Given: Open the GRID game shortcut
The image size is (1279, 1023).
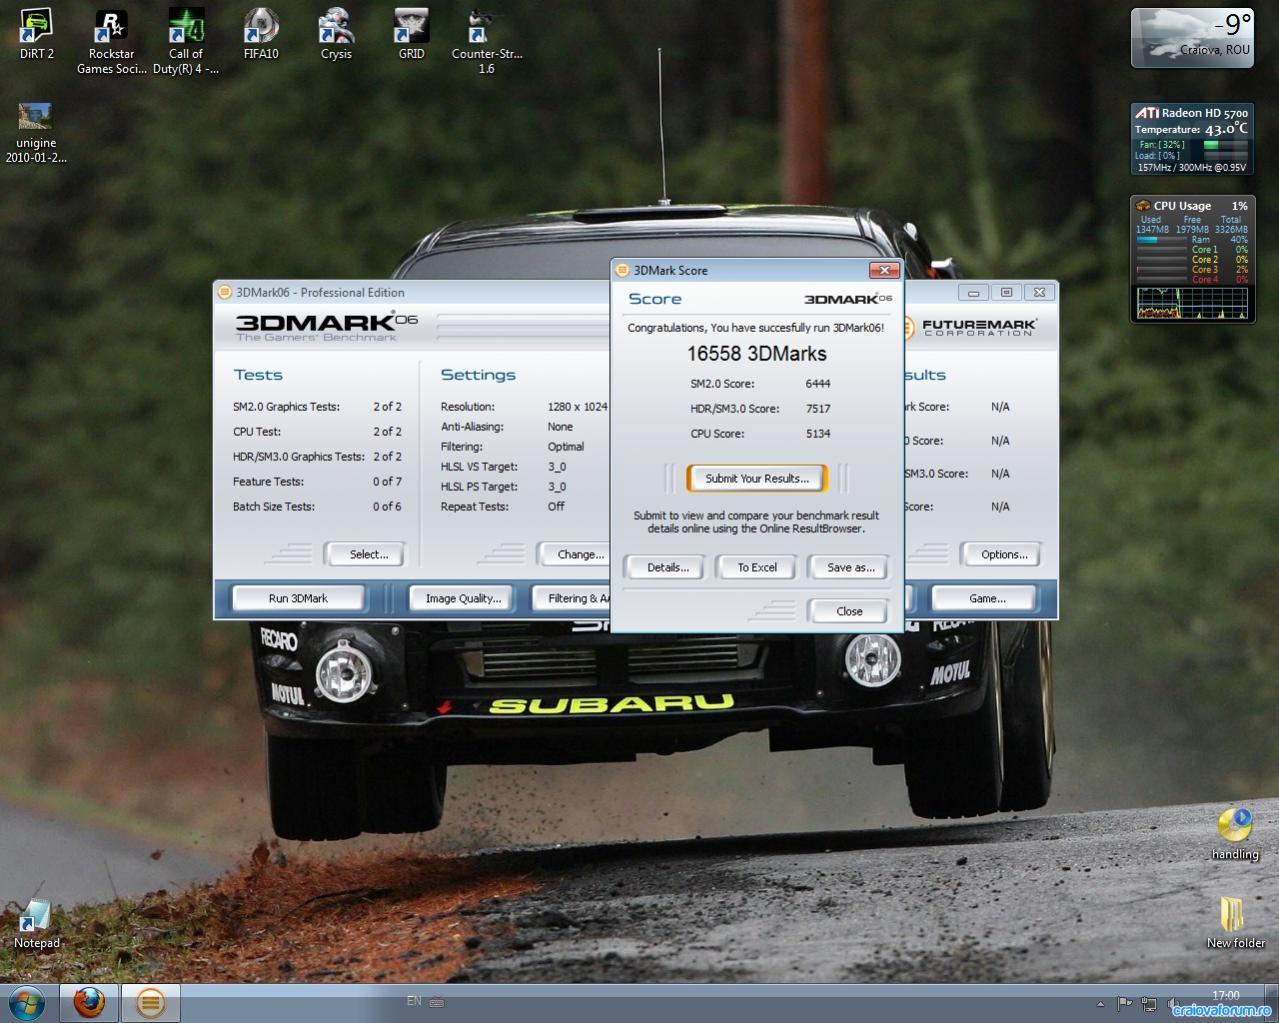Looking at the screenshot, I should click(411, 34).
